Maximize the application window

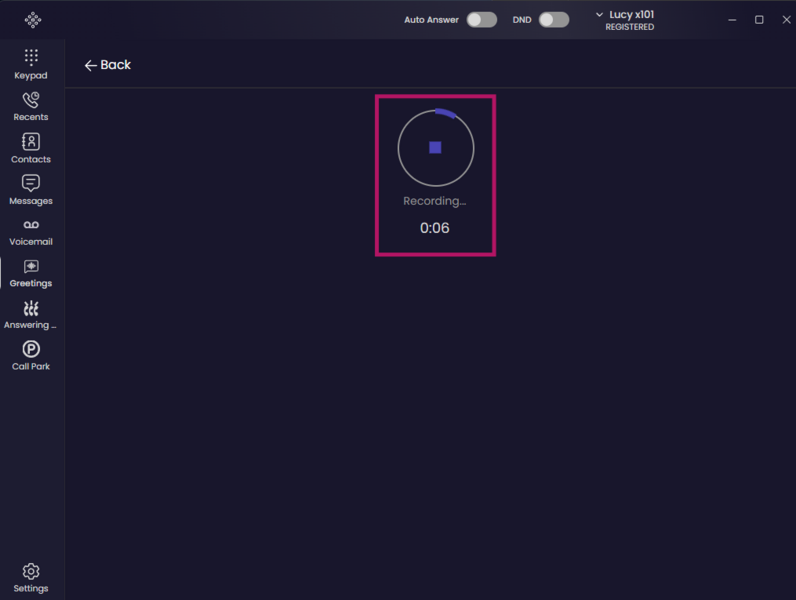click(x=759, y=20)
